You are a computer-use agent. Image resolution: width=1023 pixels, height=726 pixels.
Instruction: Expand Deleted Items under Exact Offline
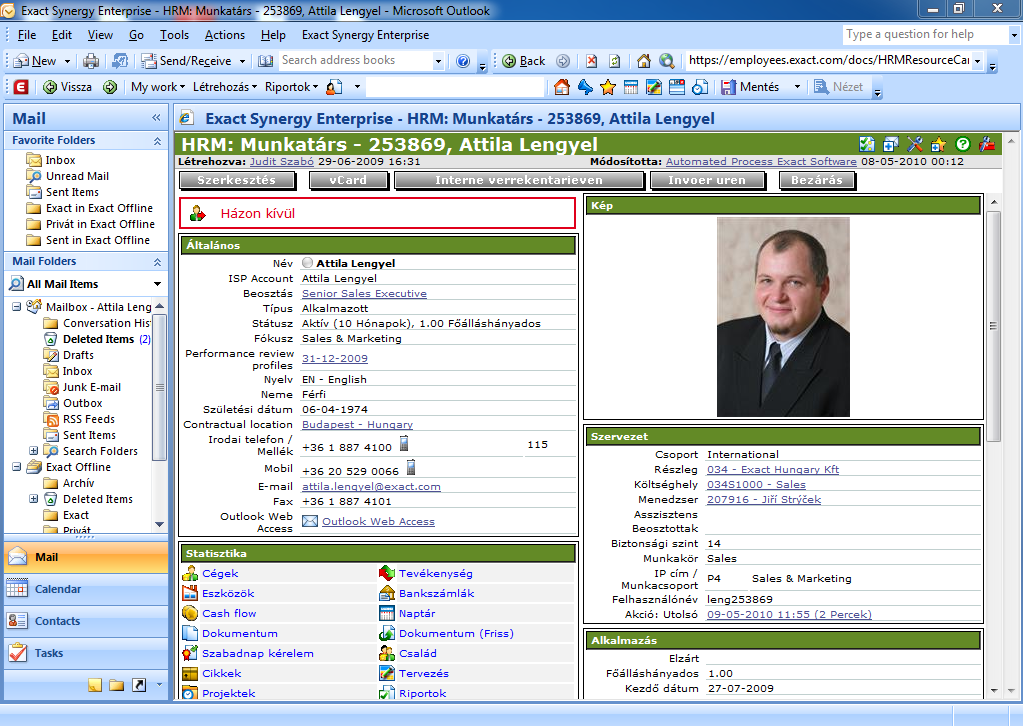33,499
